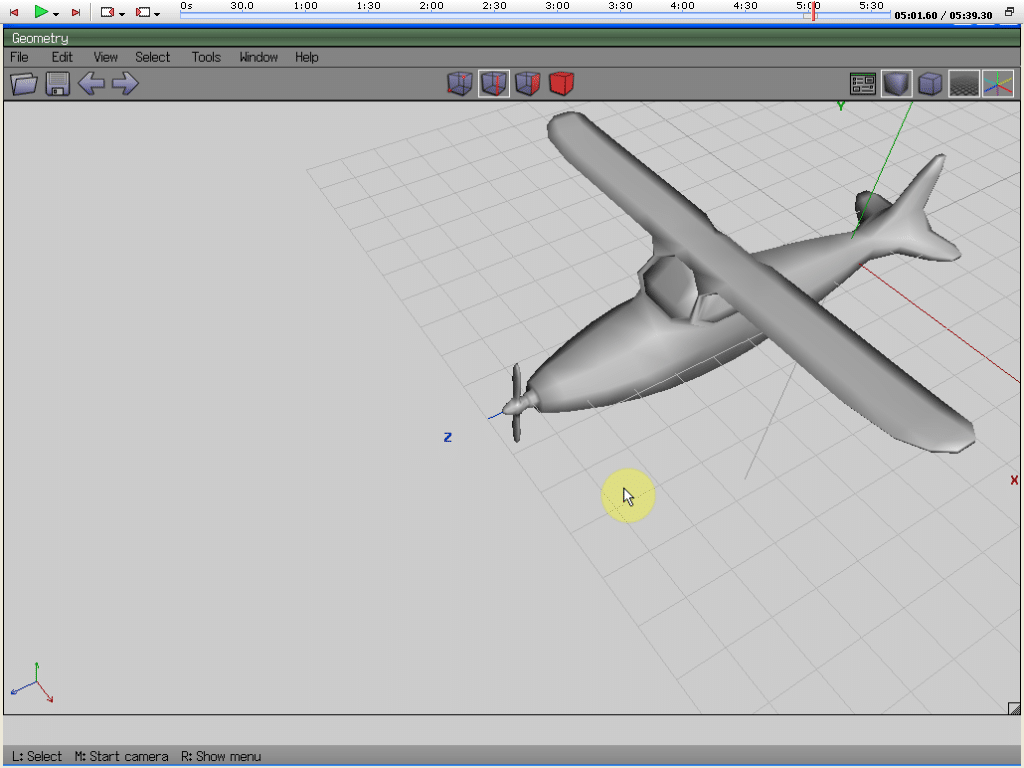Open the properties panel list icon
The width and height of the screenshot is (1024, 768).
(863, 84)
